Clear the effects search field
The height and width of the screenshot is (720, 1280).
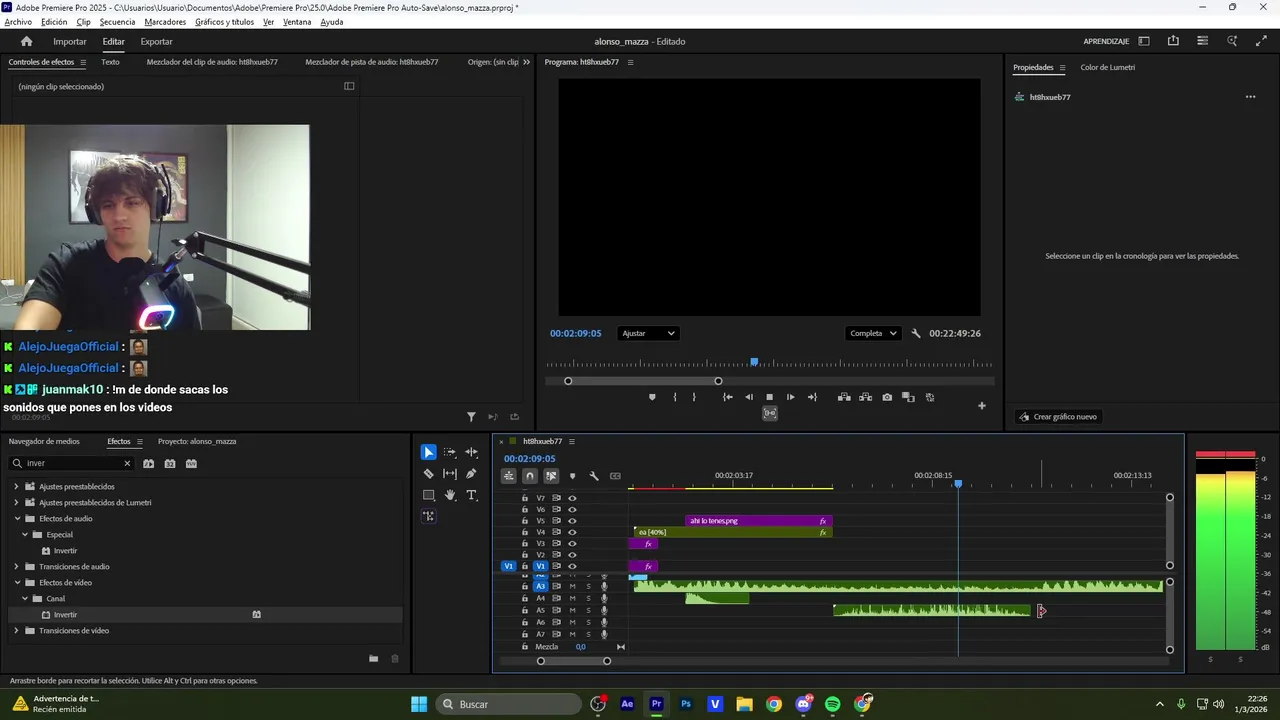127,464
